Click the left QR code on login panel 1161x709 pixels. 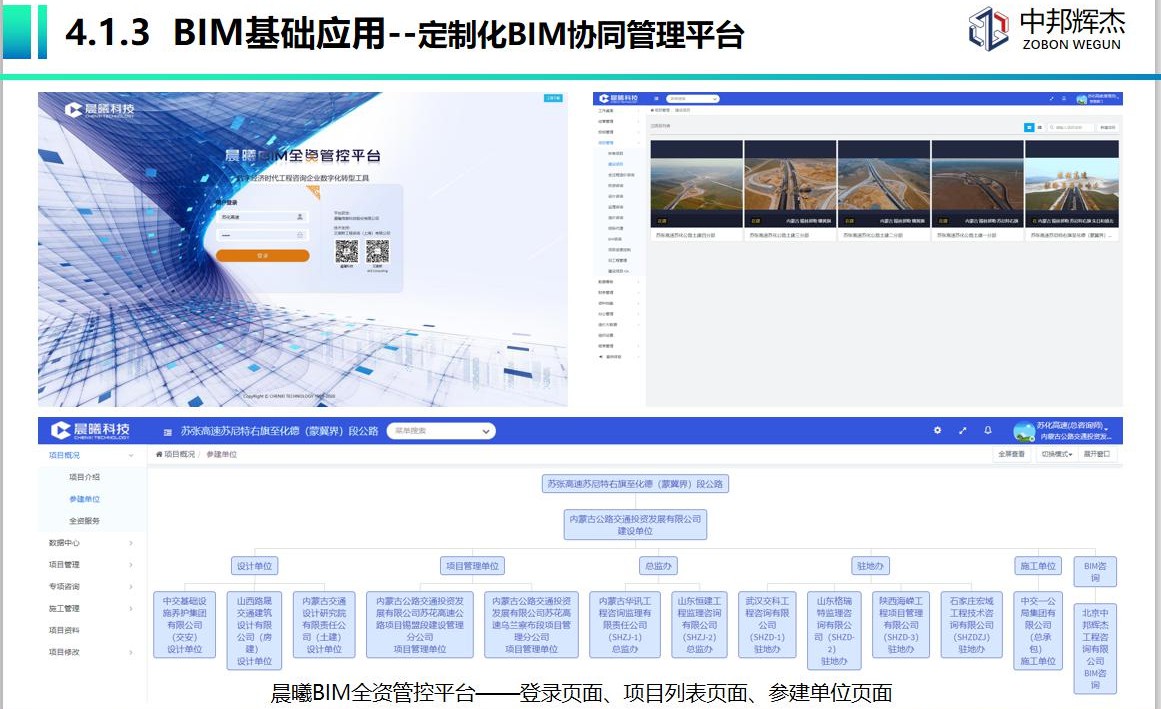coord(347,252)
